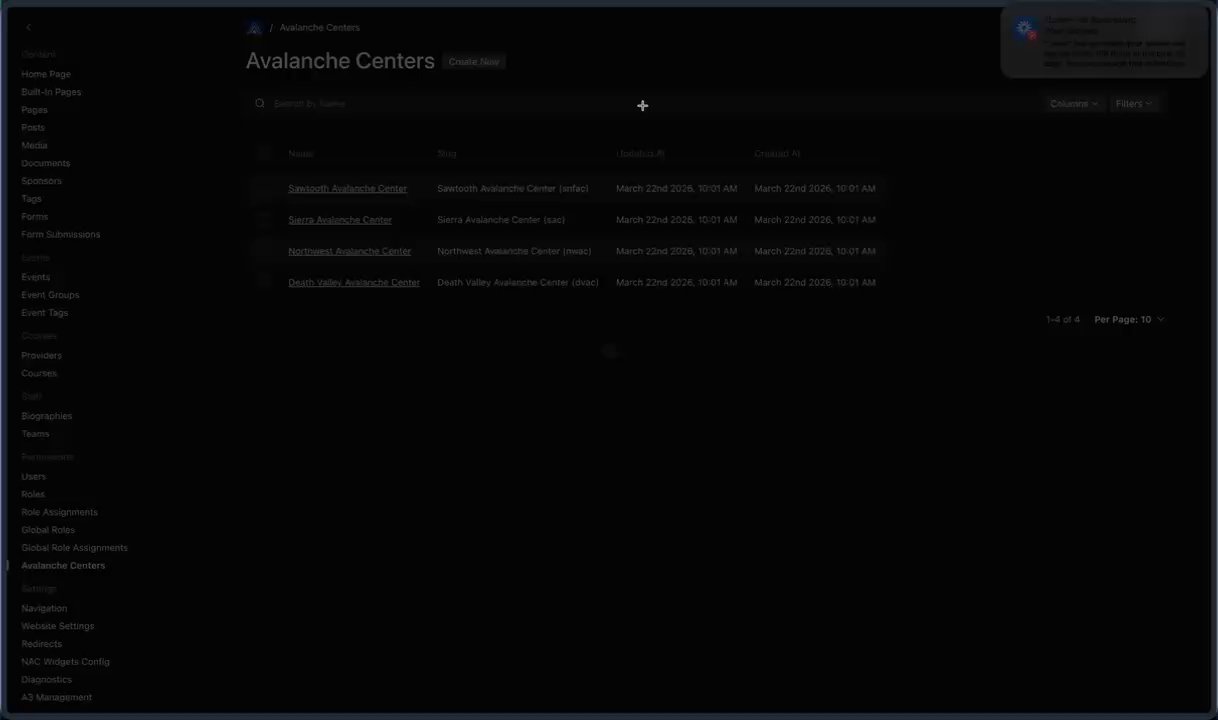Sort by the Created At column header
Viewport: 1218px width, 720px height.
click(777, 153)
